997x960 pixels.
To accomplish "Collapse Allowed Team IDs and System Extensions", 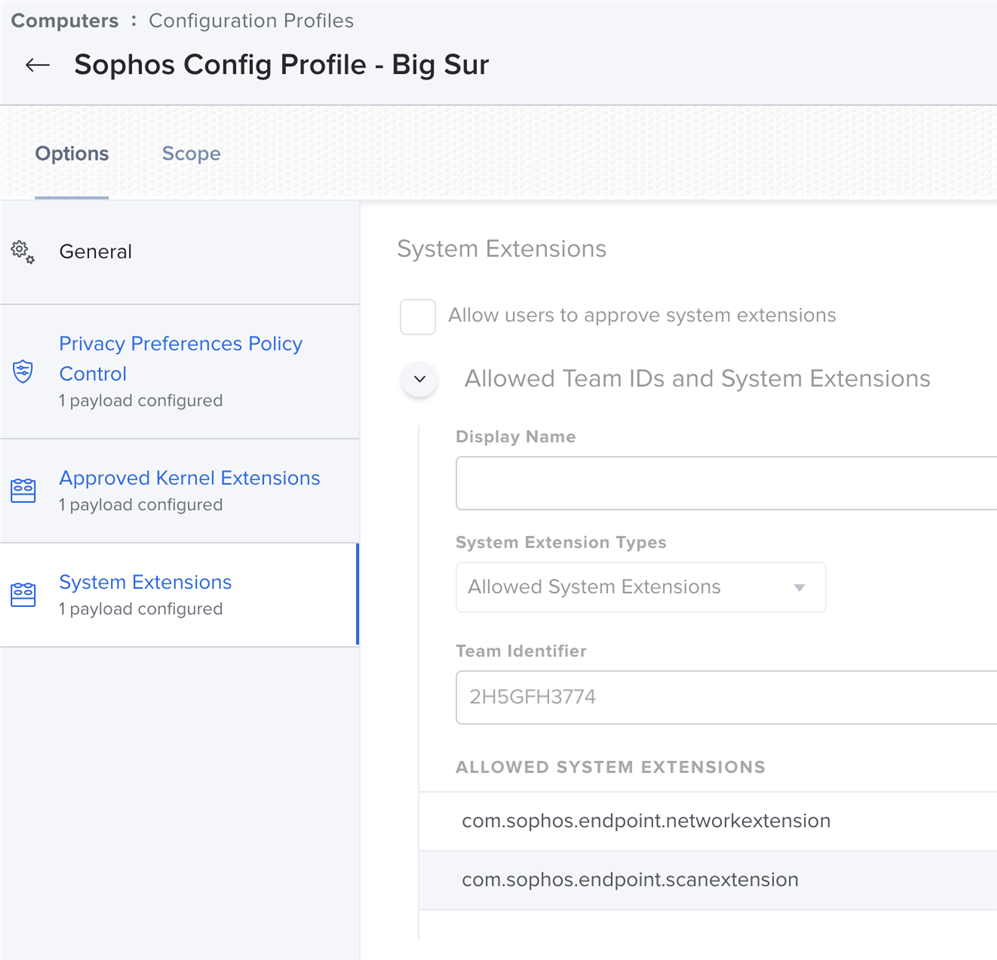I will coord(420,379).
